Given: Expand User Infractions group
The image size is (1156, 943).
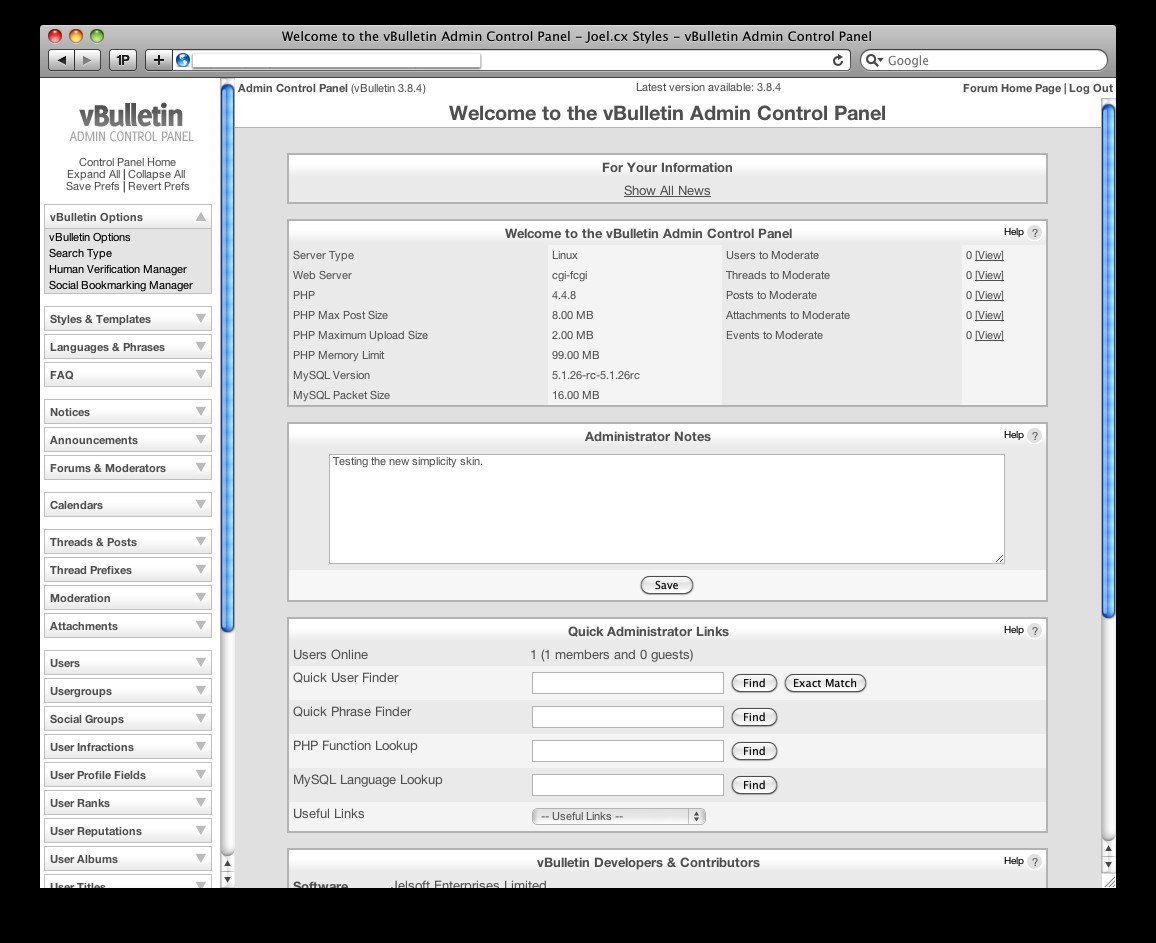Looking at the screenshot, I should pos(201,746).
